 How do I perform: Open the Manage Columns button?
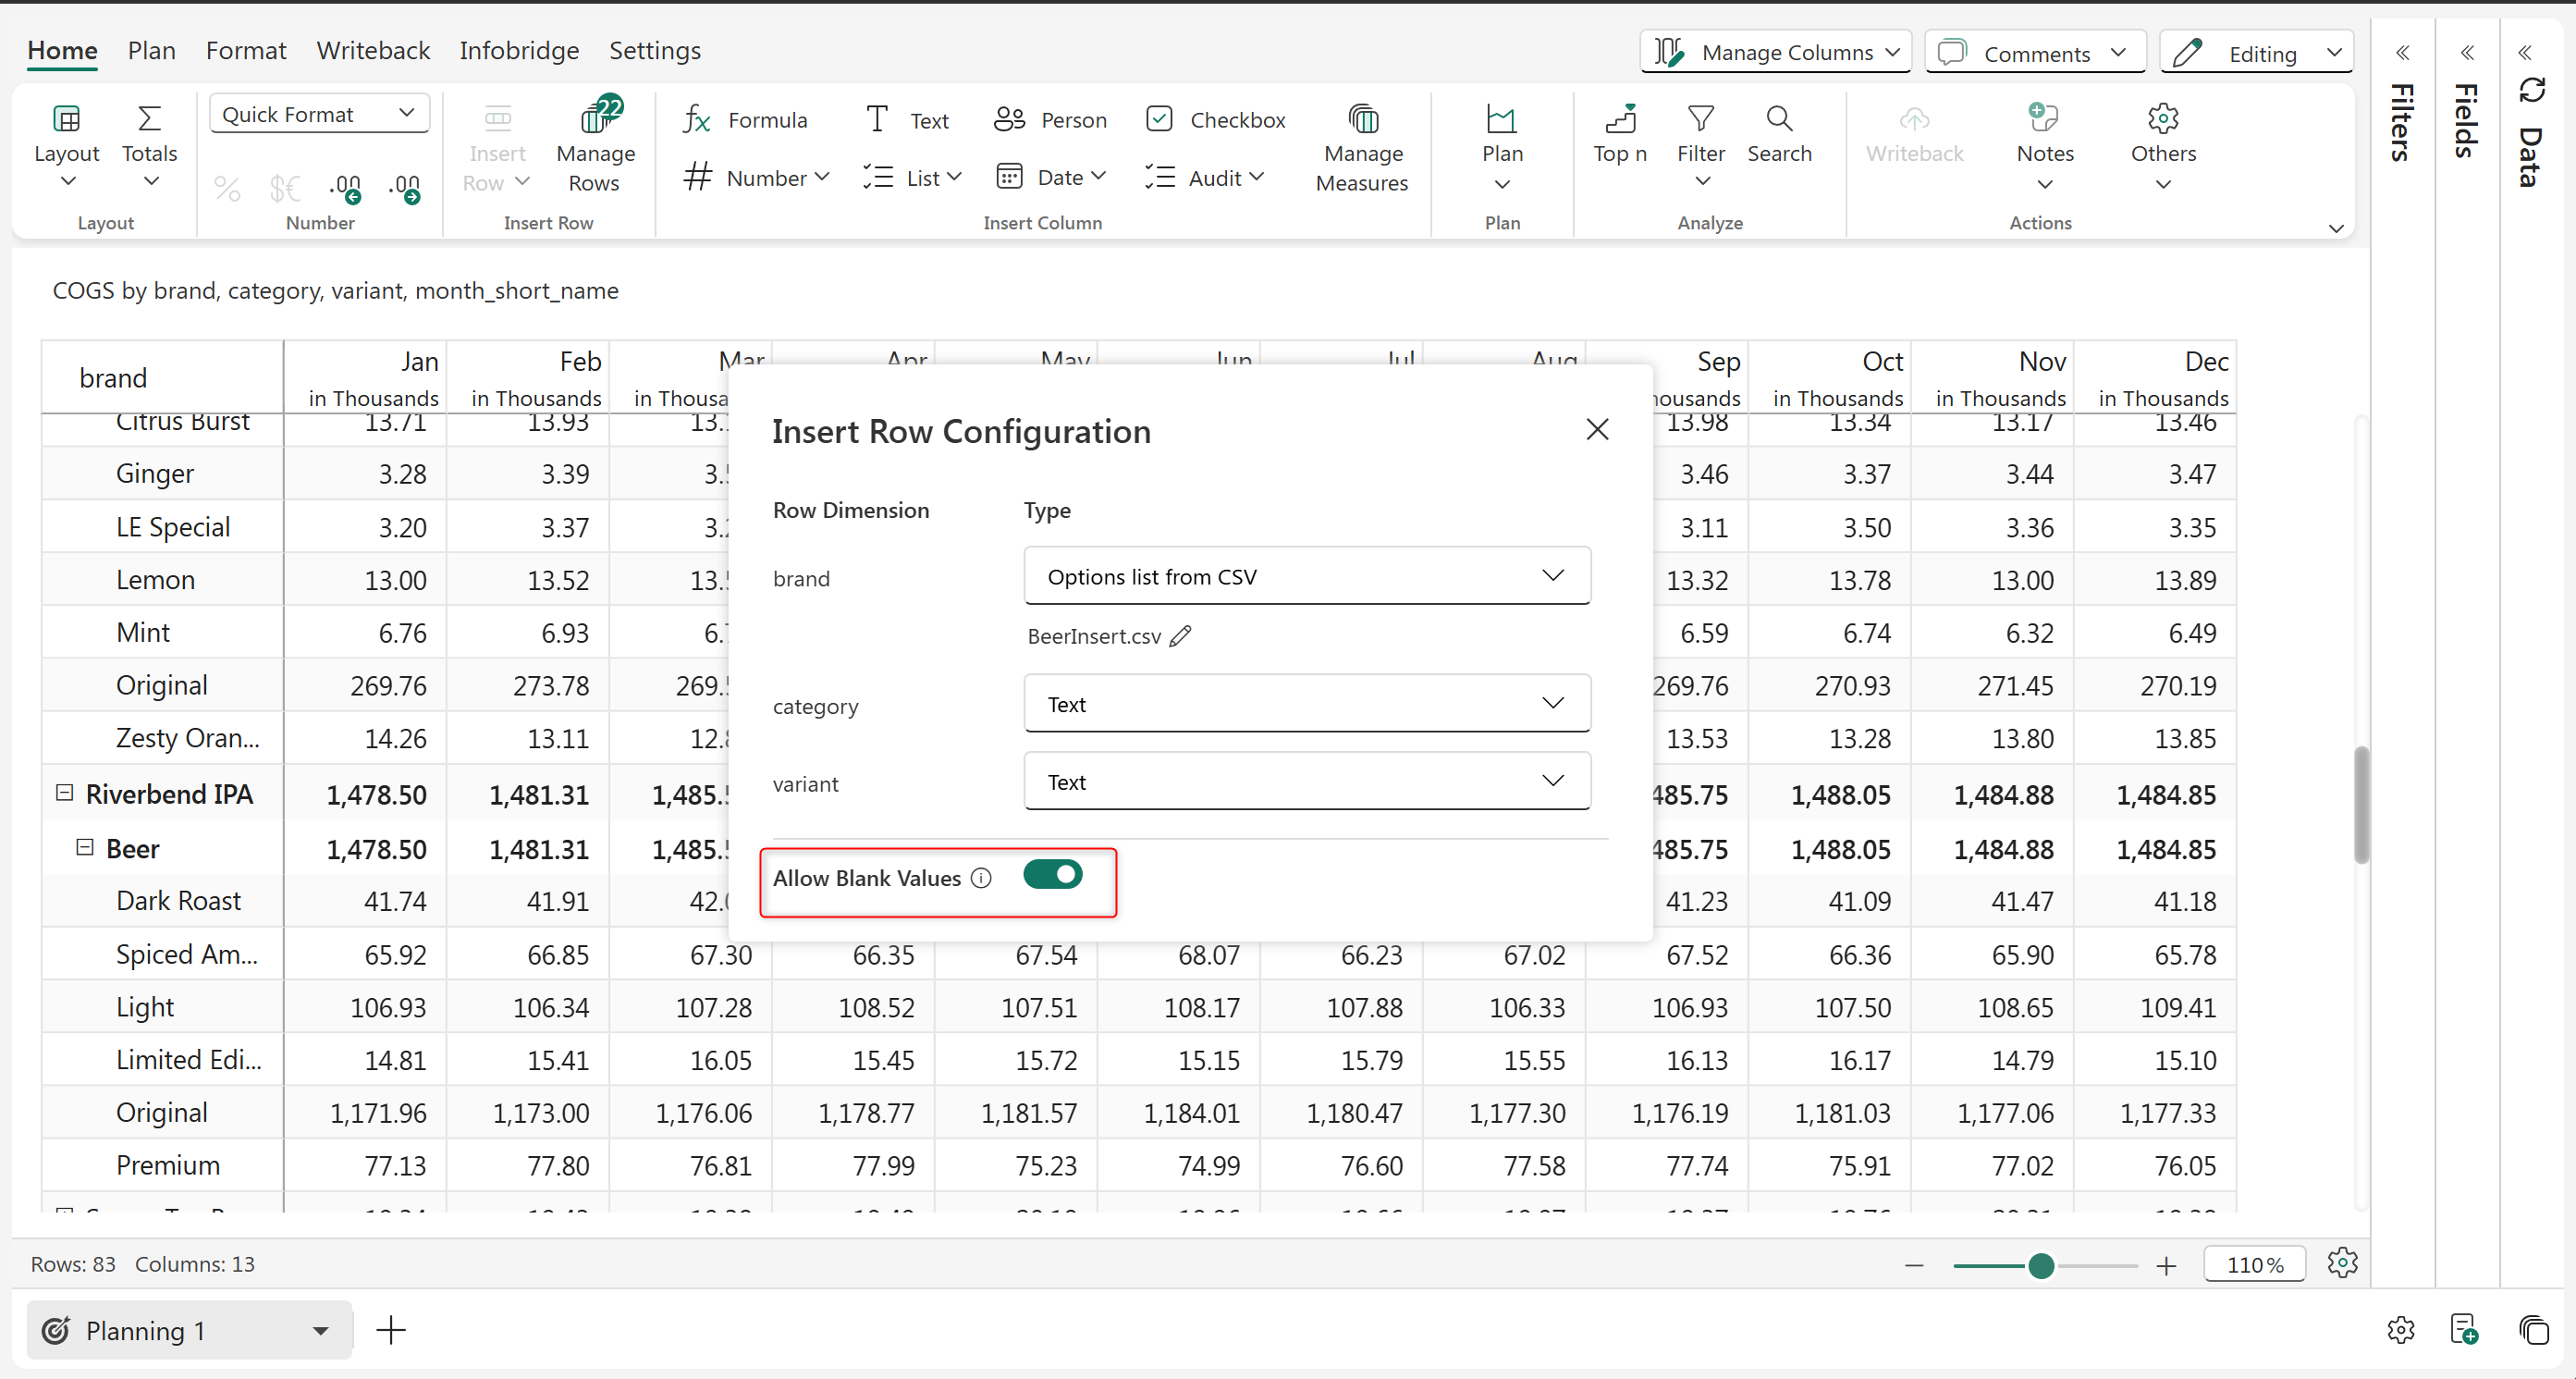coord(1775,52)
